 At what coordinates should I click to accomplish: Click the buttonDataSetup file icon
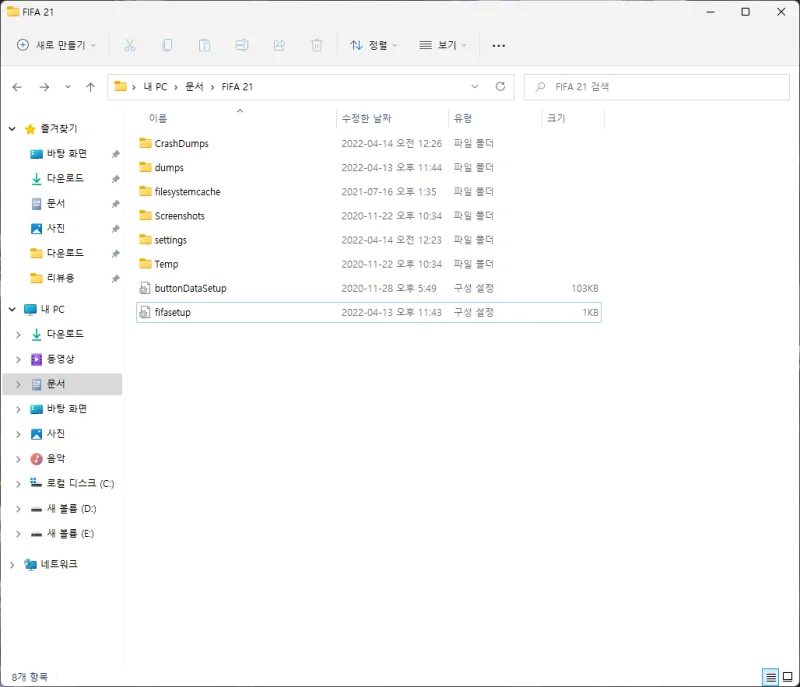(145, 288)
